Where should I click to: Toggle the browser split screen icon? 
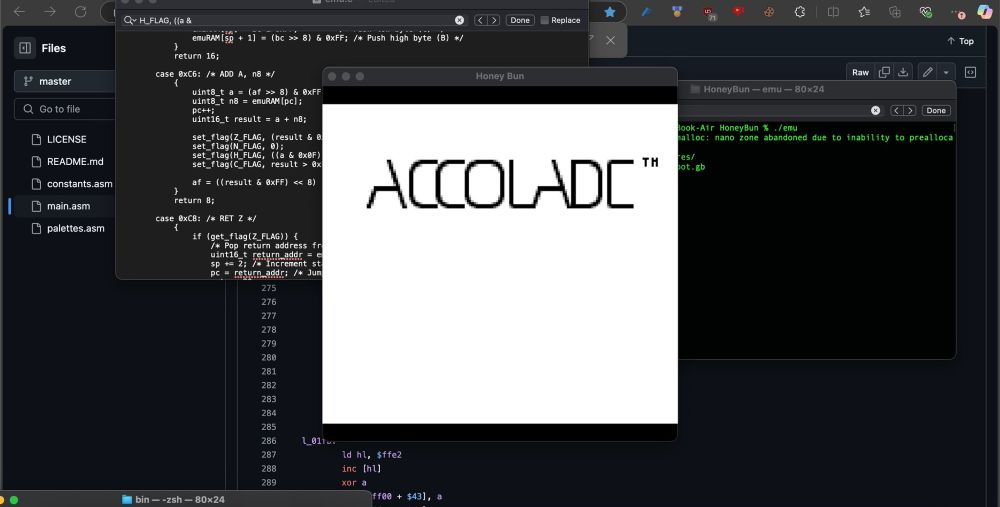point(833,11)
